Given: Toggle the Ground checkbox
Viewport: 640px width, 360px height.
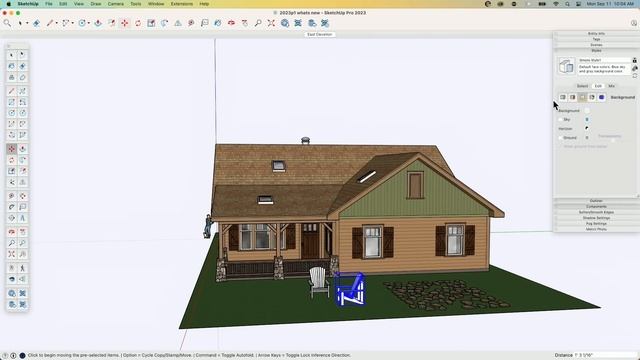Looking at the screenshot, I should click(560, 138).
